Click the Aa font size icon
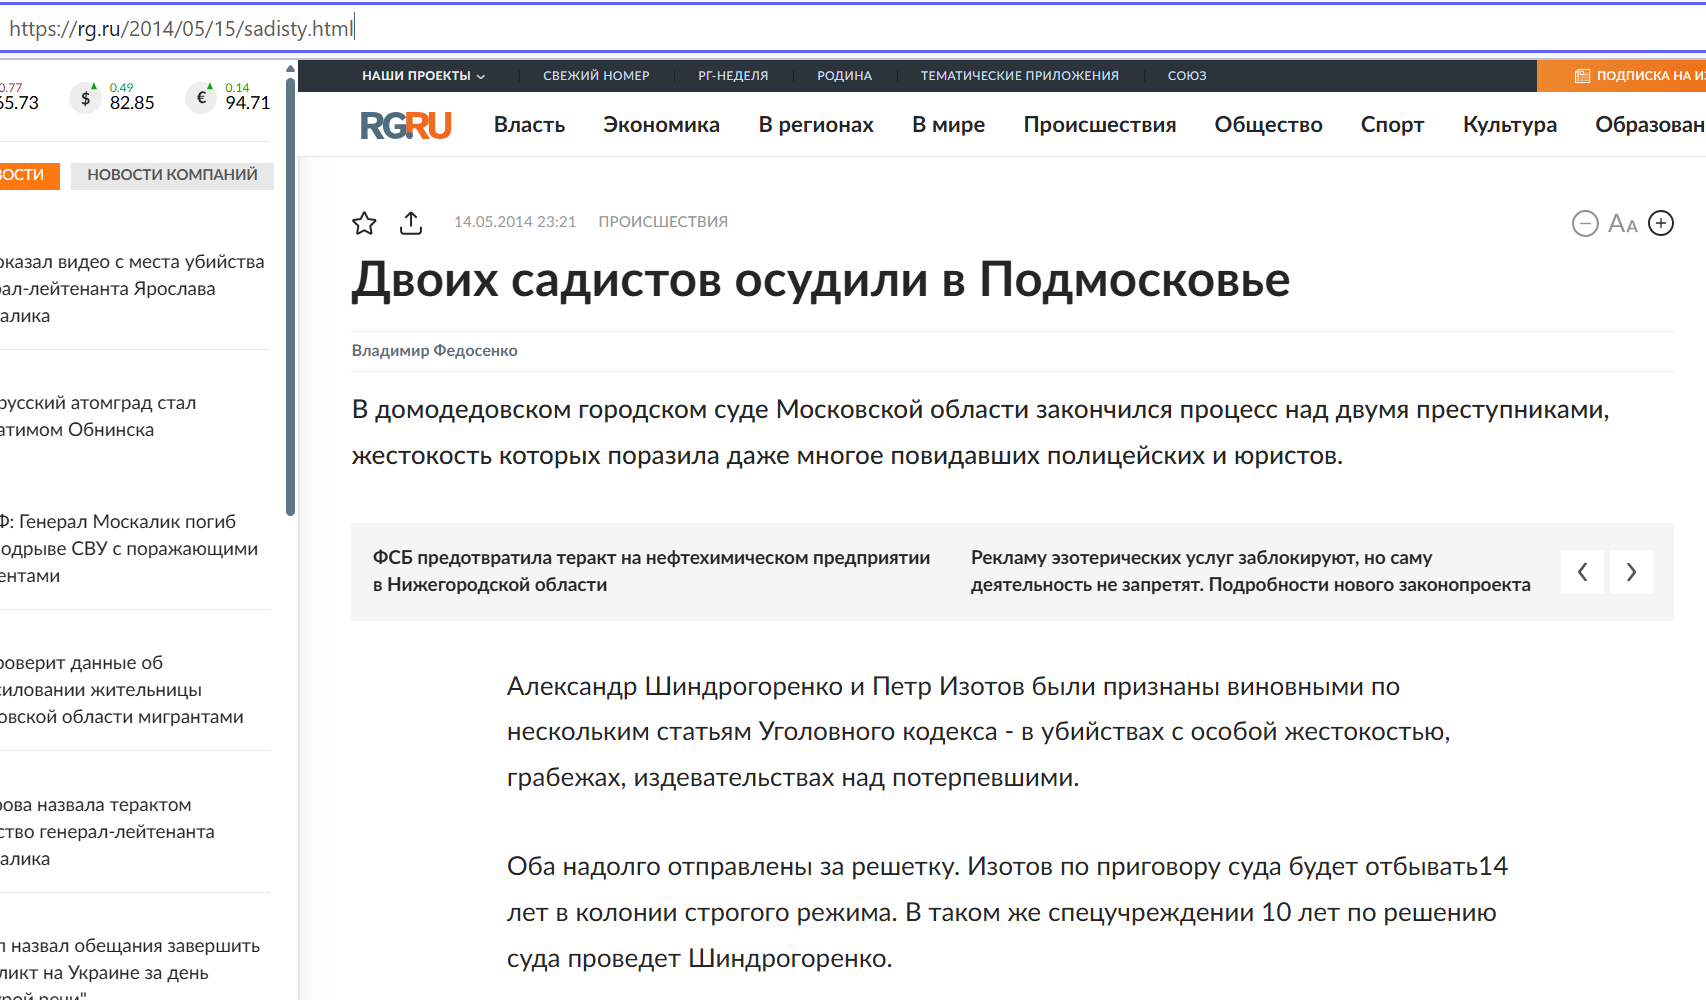The image size is (1706, 1000). (x=1623, y=224)
